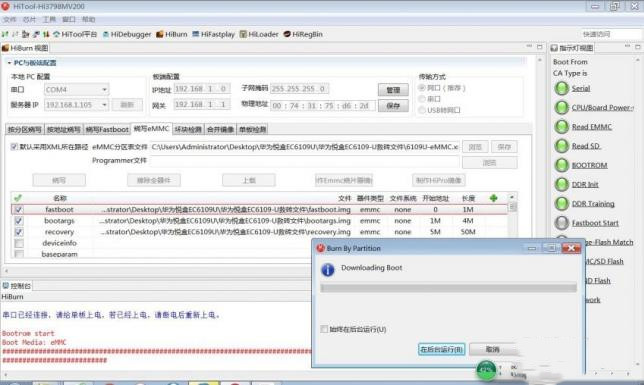
Task: Click the indicator light view panel icon
Action: coord(554,48)
